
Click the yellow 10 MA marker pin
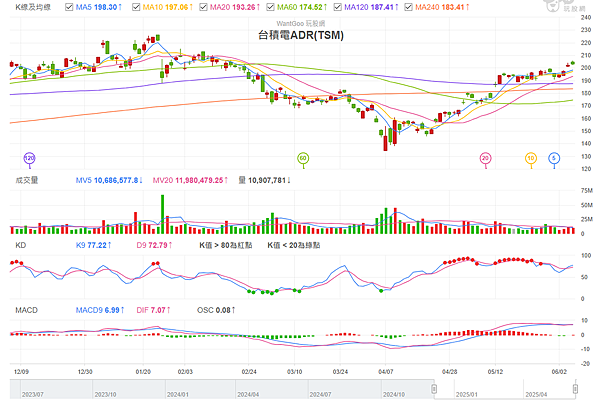(x=531, y=159)
